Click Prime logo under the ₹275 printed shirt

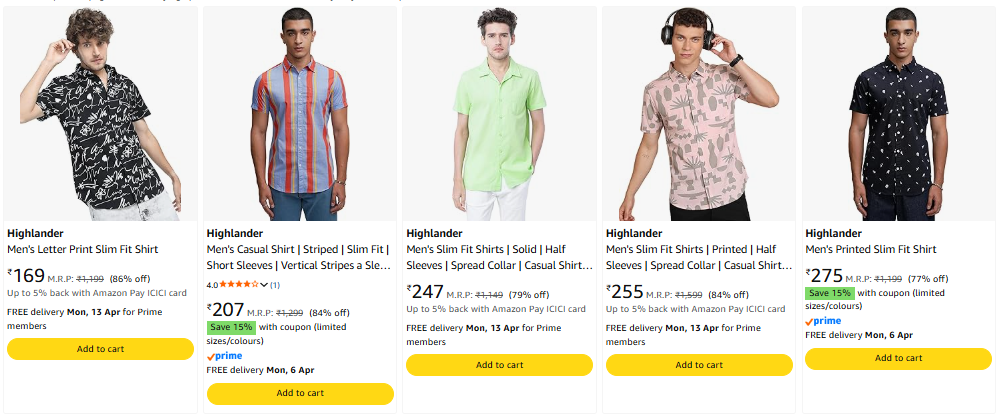(823, 320)
